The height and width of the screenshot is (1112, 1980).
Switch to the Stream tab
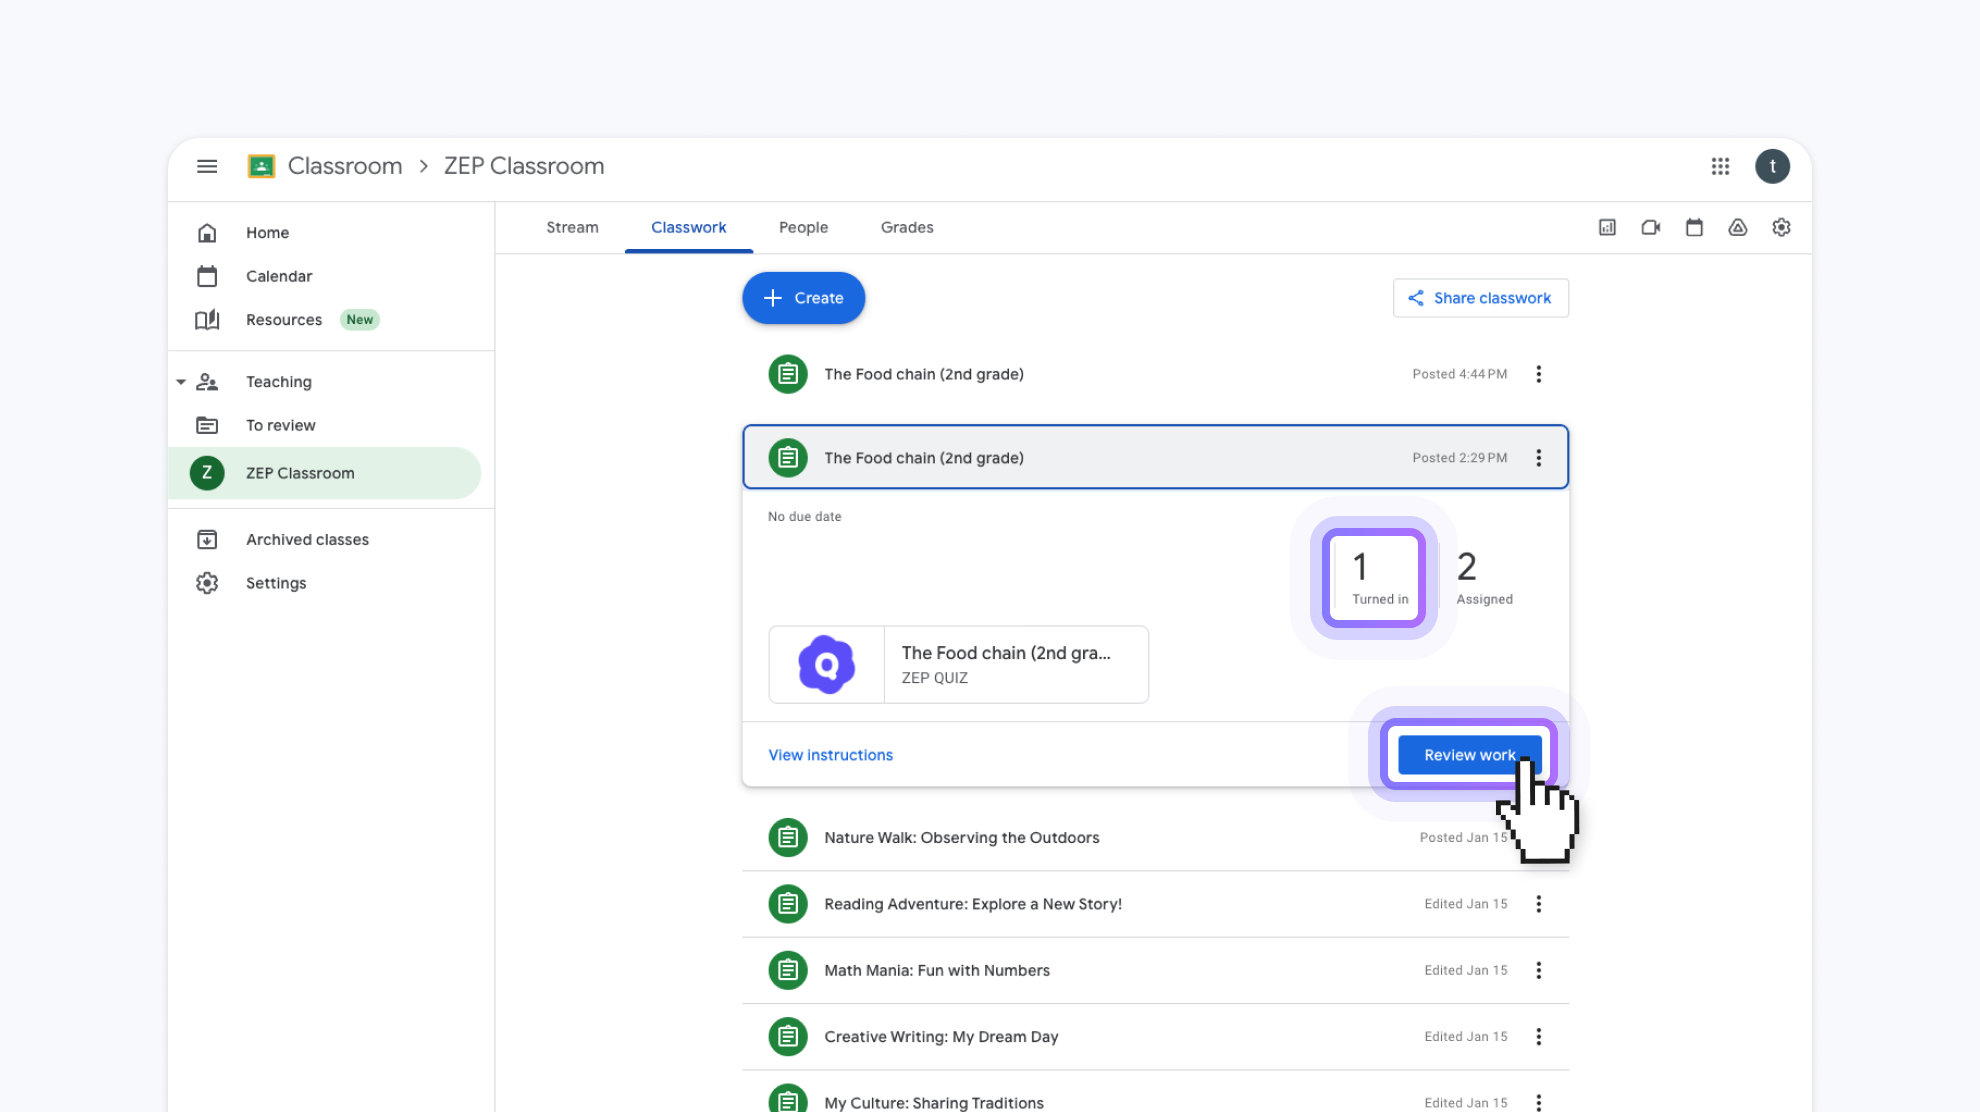click(572, 228)
